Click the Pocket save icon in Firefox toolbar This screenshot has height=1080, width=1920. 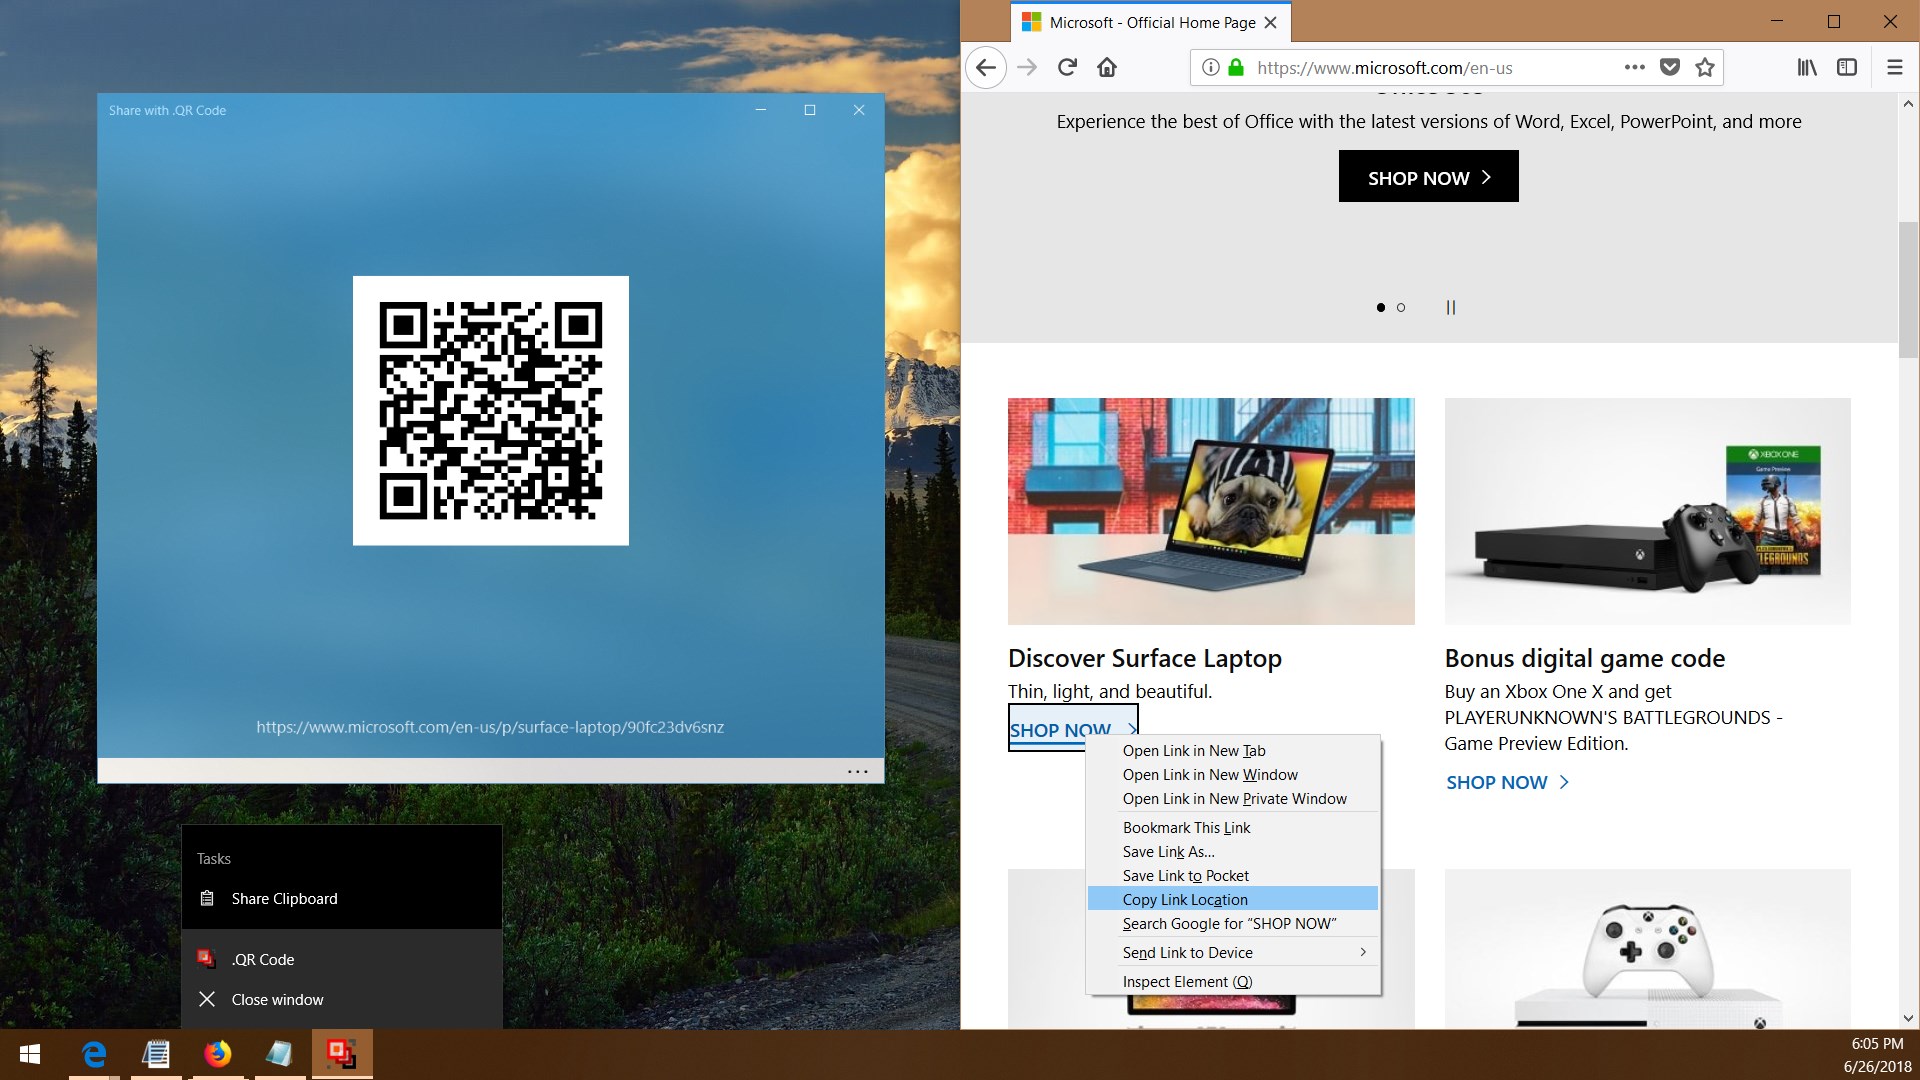pyautogui.click(x=1669, y=67)
